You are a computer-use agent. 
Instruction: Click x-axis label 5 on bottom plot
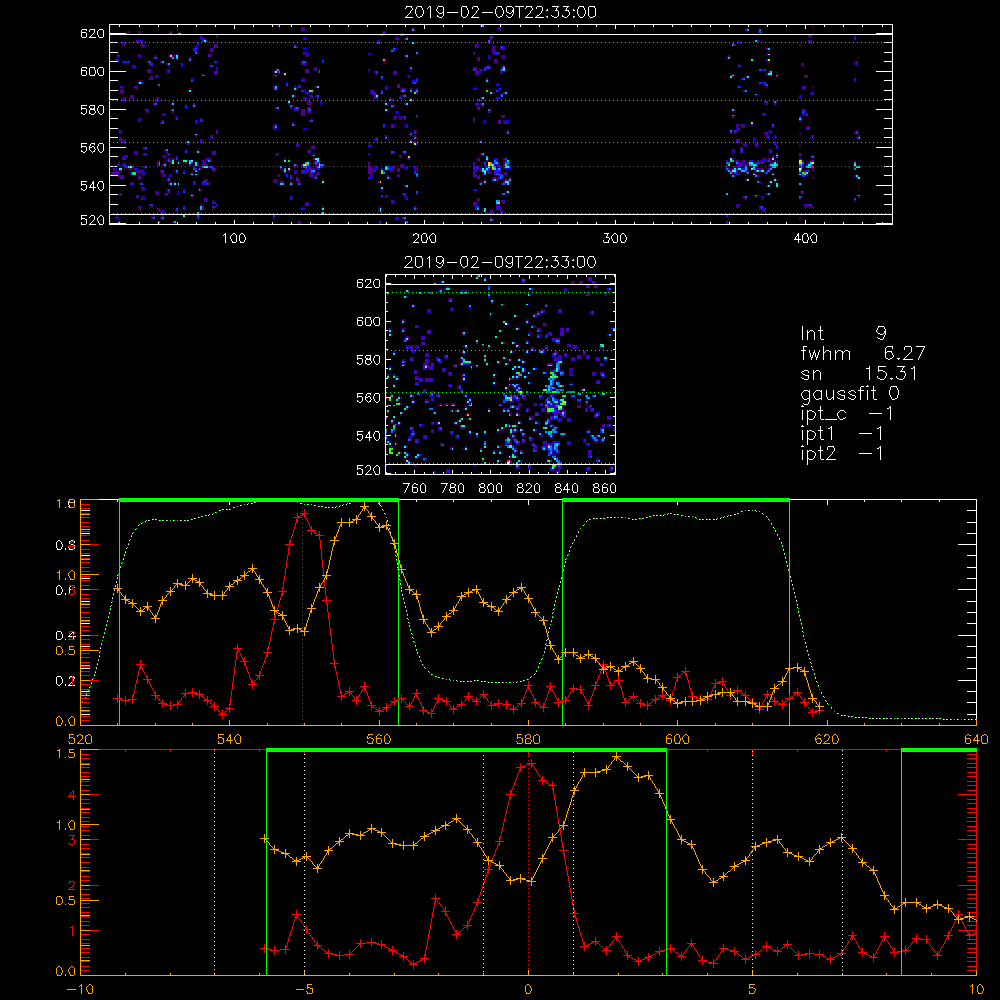[x=753, y=990]
